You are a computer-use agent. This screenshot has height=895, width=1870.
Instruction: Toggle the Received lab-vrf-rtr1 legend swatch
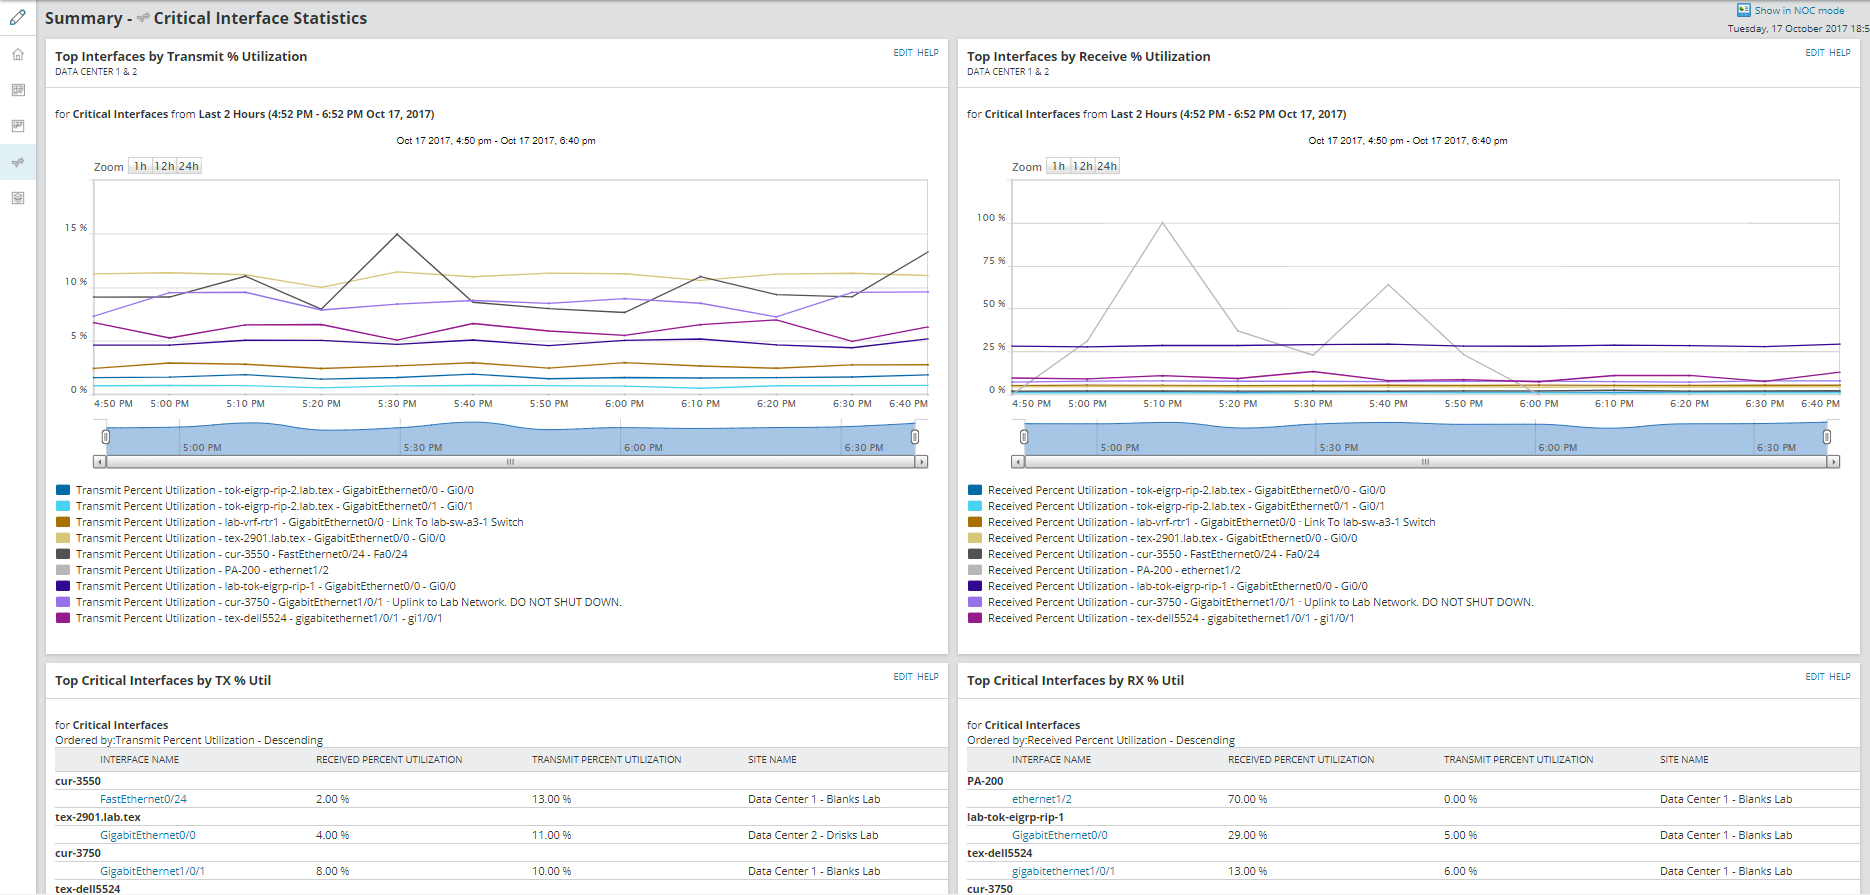tap(975, 522)
